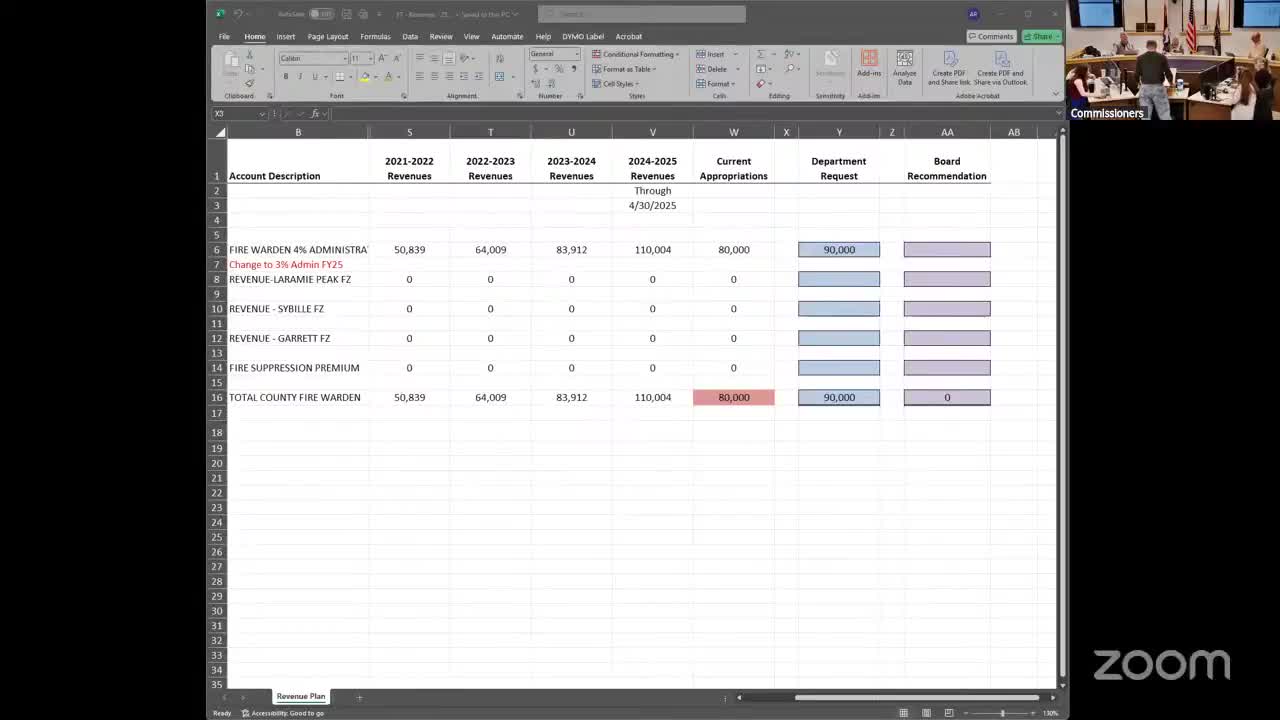The width and height of the screenshot is (1280, 720).
Task: Select the Revenue Plan sheet tab
Action: (300, 696)
